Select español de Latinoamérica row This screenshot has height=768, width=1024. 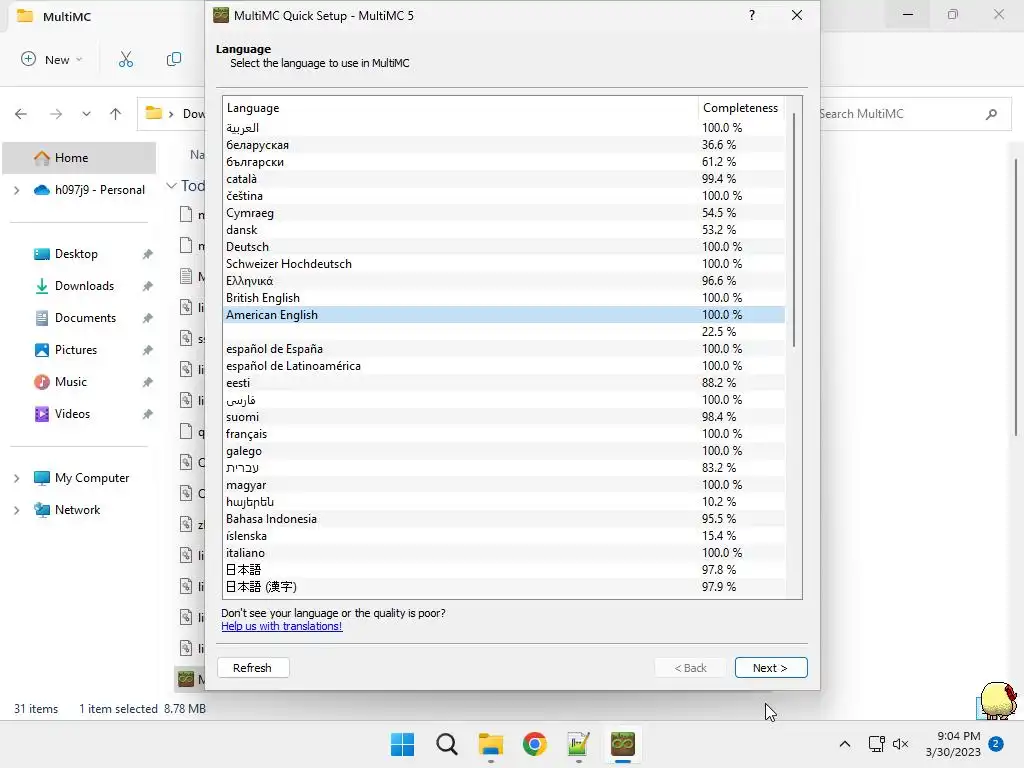tap(504, 366)
